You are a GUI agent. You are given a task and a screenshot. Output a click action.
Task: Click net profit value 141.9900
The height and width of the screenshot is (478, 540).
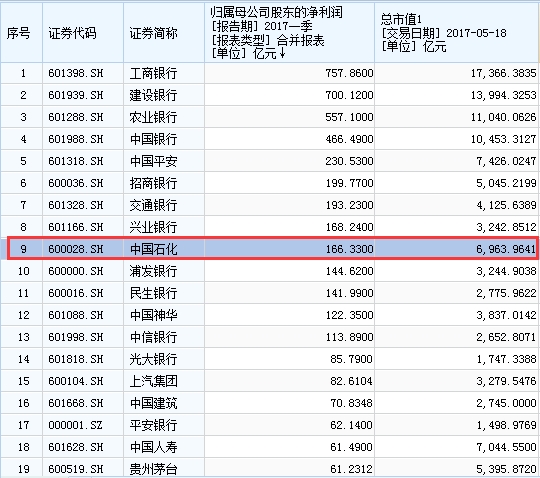tap(349, 293)
